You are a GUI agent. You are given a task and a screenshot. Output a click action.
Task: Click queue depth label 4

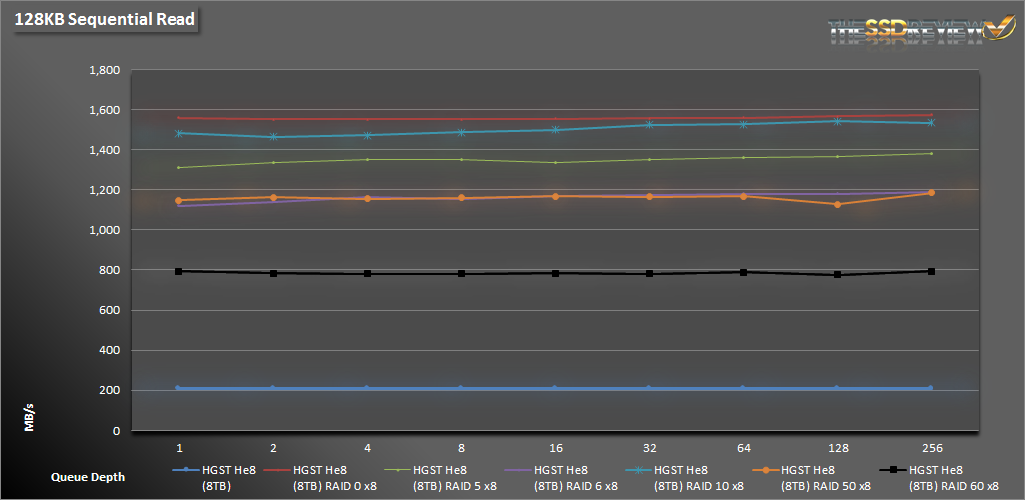click(367, 448)
